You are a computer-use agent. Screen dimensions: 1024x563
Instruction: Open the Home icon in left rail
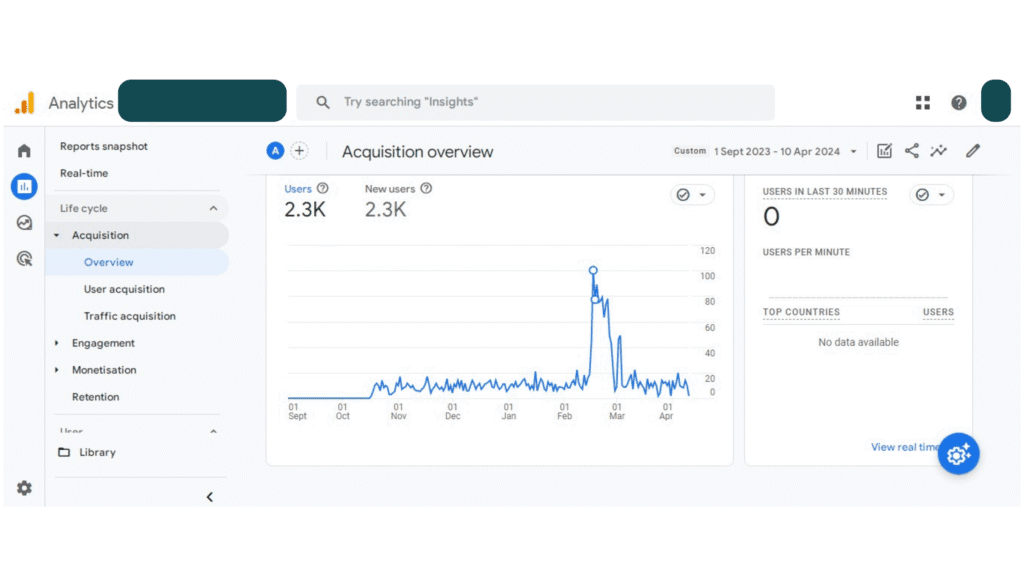click(24, 151)
